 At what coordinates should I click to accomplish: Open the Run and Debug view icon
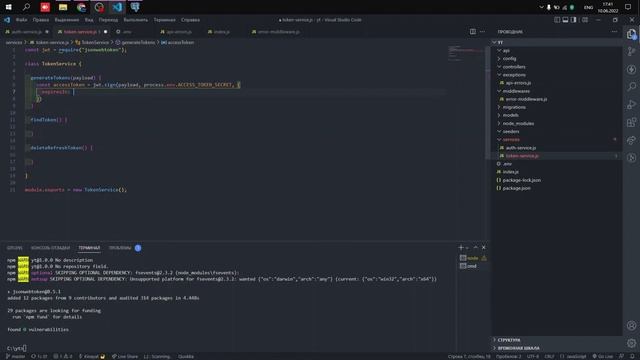click(631, 104)
